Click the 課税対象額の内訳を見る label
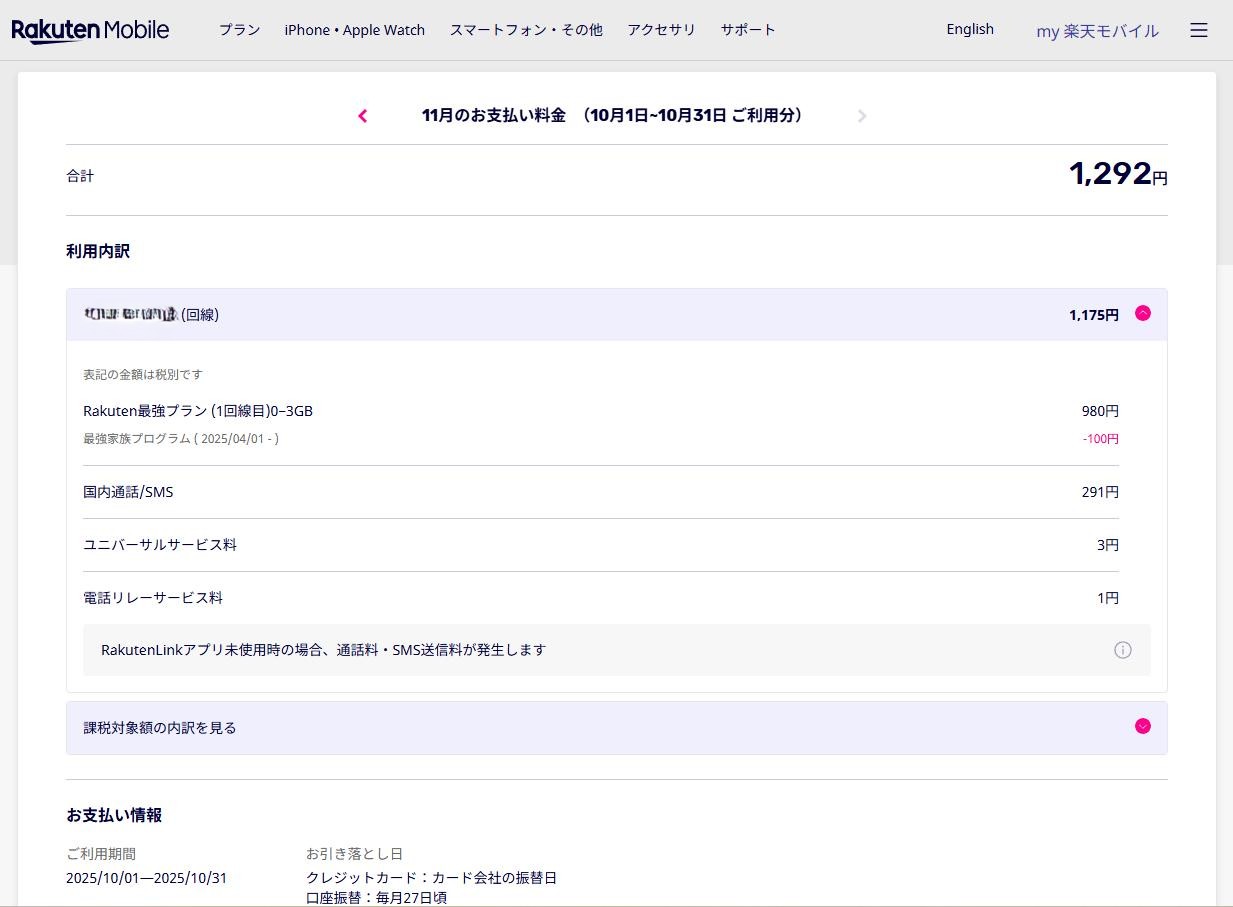The height and width of the screenshot is (907, 1233). click(160, 728)
